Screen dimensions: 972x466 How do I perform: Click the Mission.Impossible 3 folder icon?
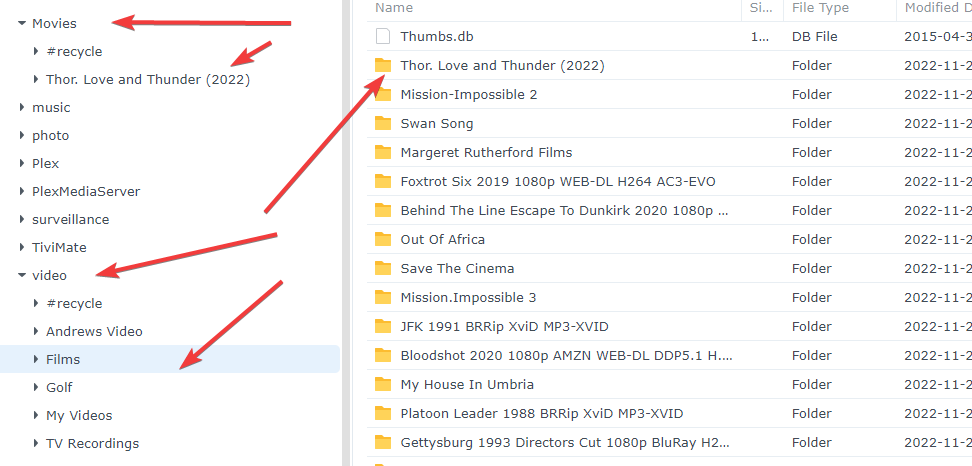[383, 297]
